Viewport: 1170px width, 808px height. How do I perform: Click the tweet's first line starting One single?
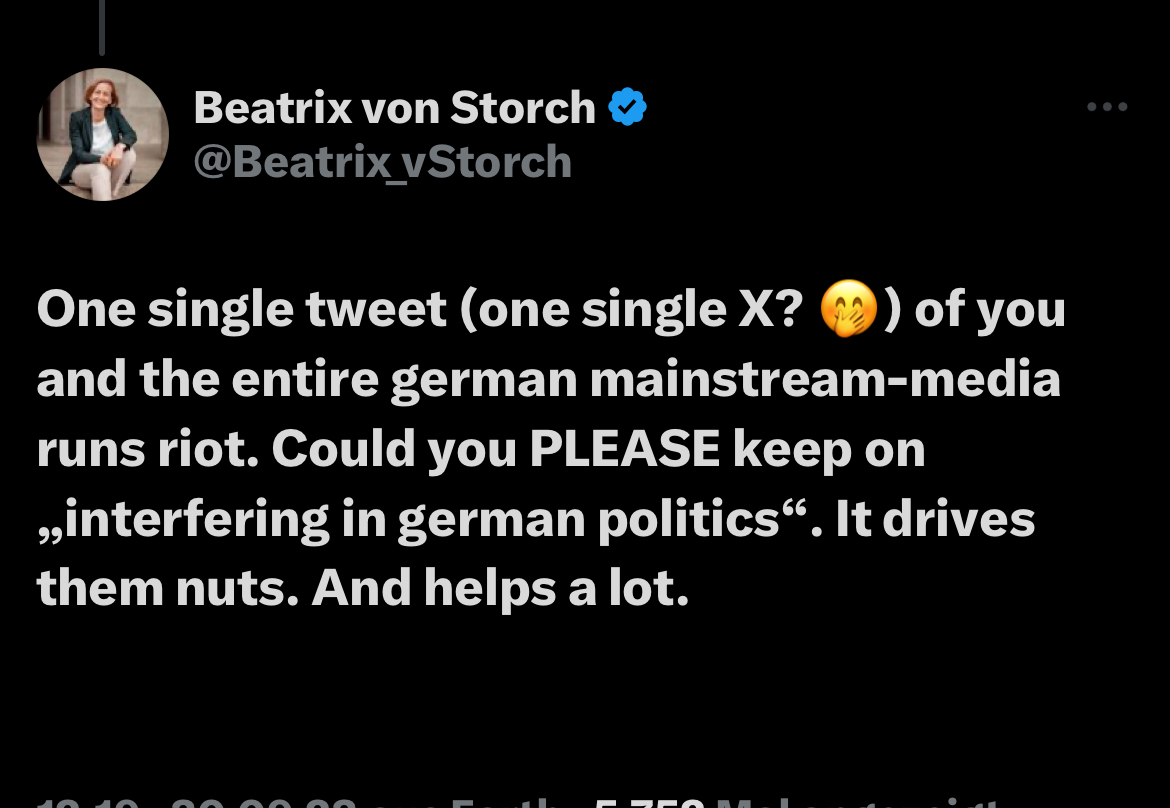[x=551, y=309]
